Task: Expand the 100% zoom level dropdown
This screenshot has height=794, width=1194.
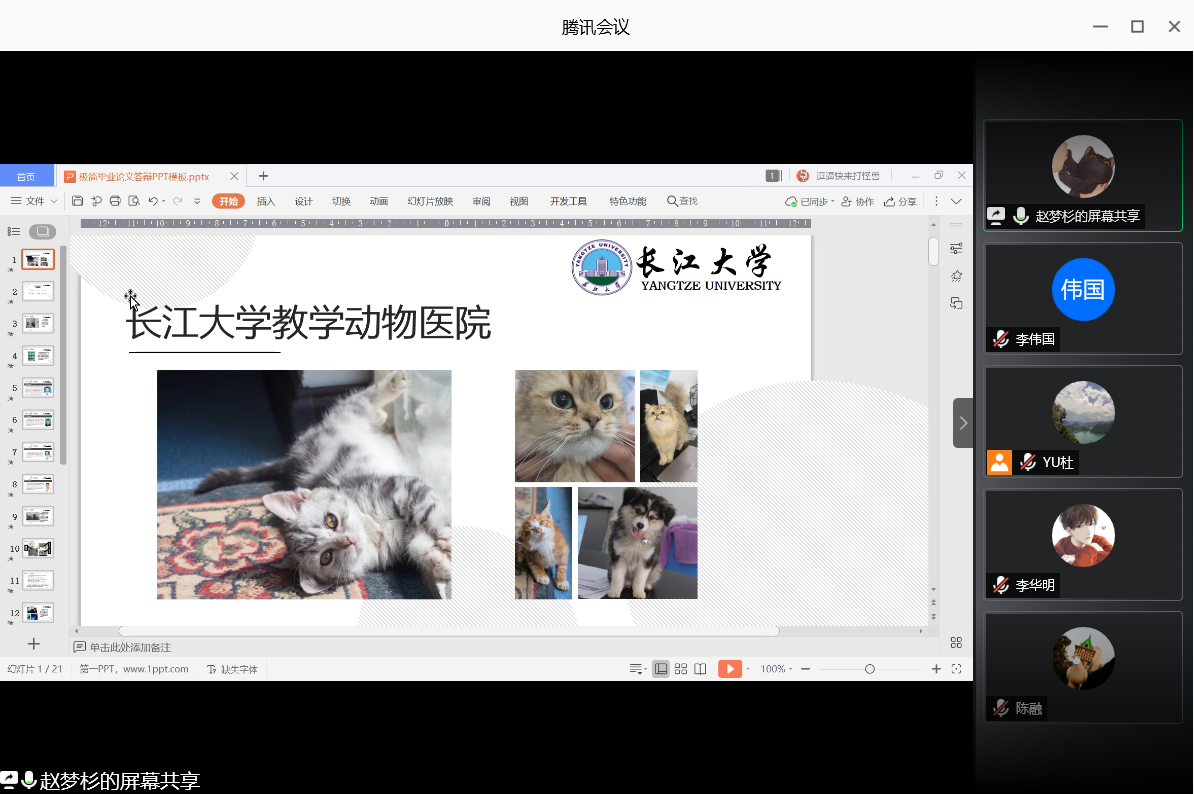Action: pos(776,669)
